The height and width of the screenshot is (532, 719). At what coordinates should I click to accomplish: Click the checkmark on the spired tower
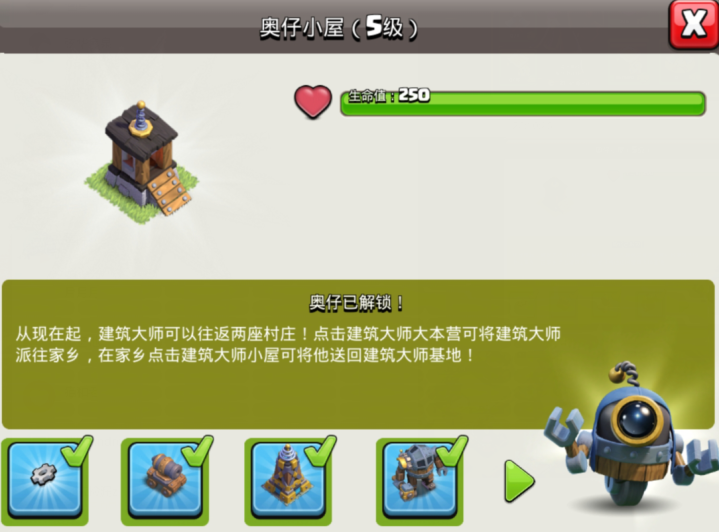point(321,450)
